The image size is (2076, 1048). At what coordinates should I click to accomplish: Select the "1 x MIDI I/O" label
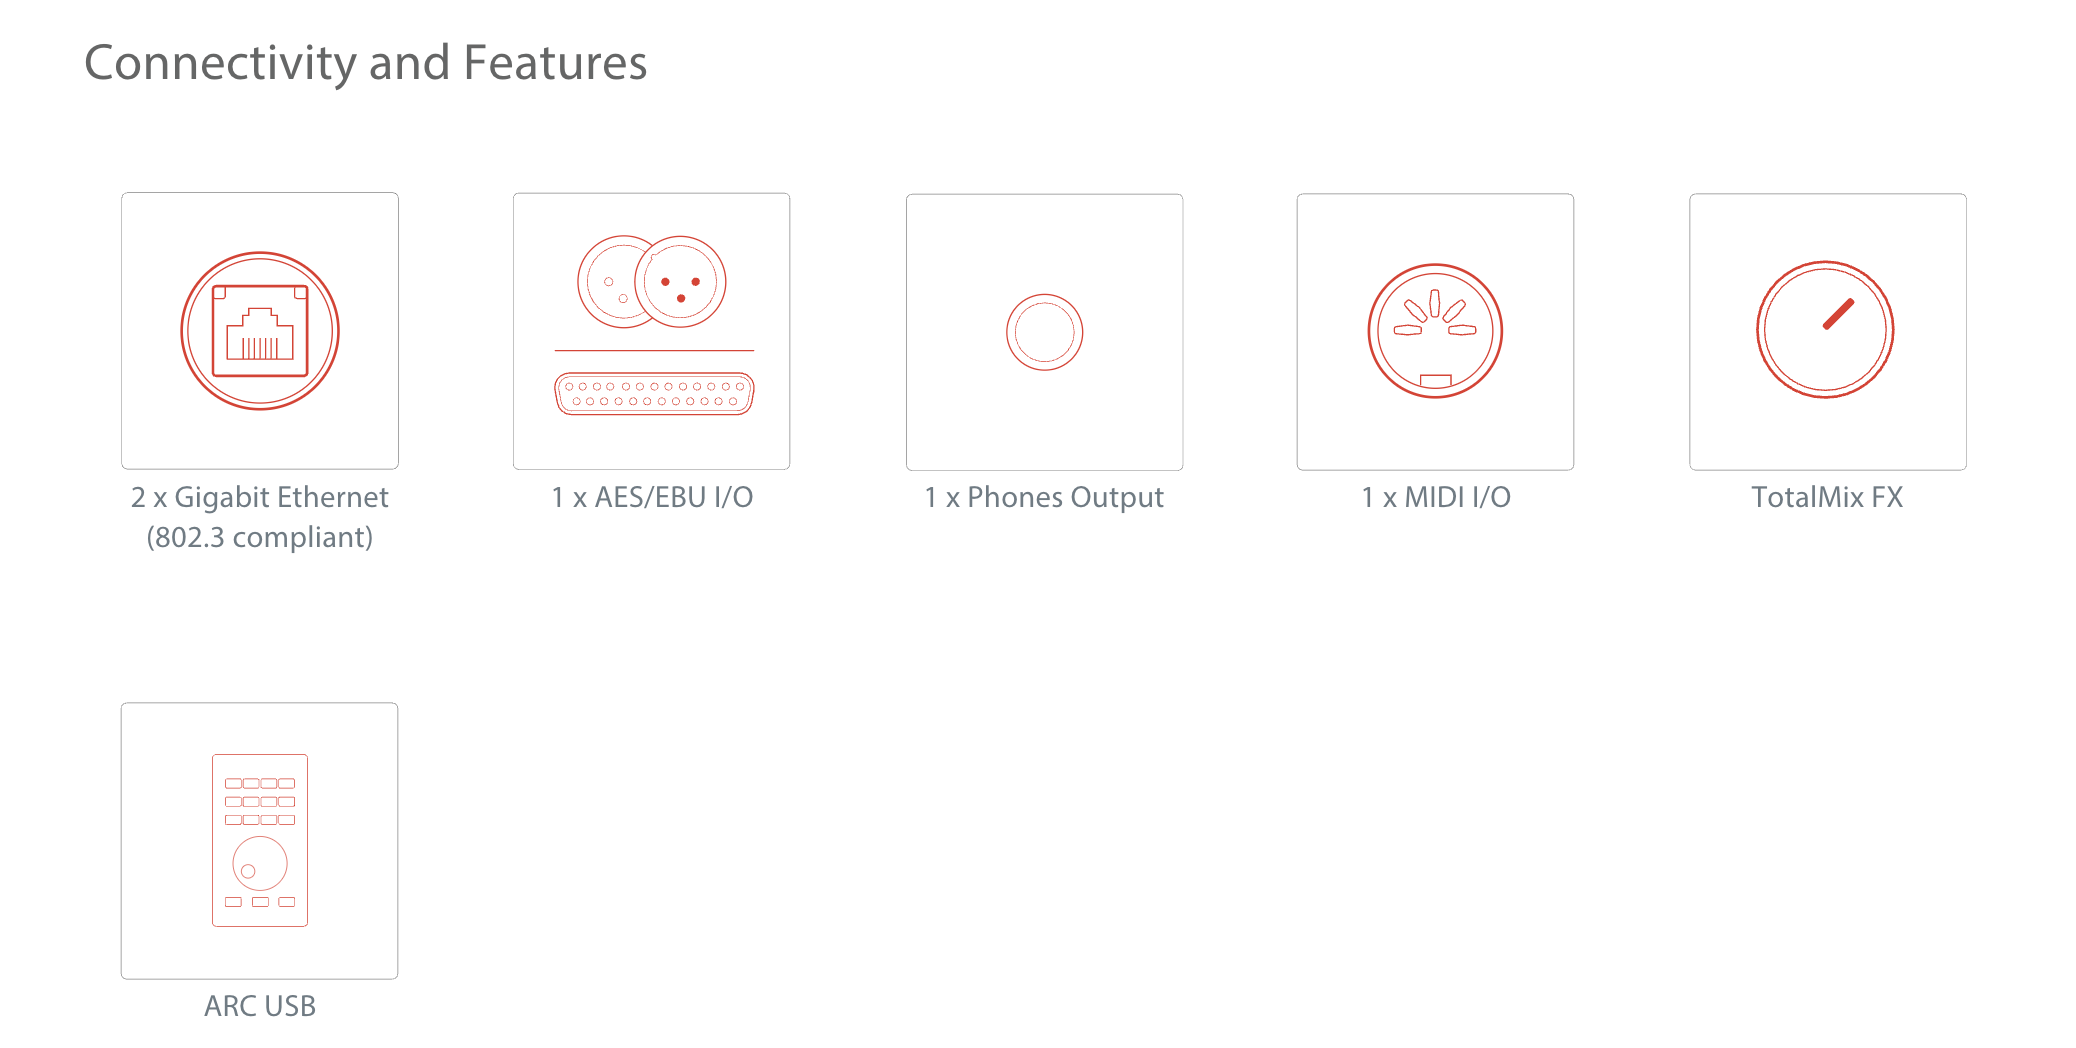[1436, 497]
